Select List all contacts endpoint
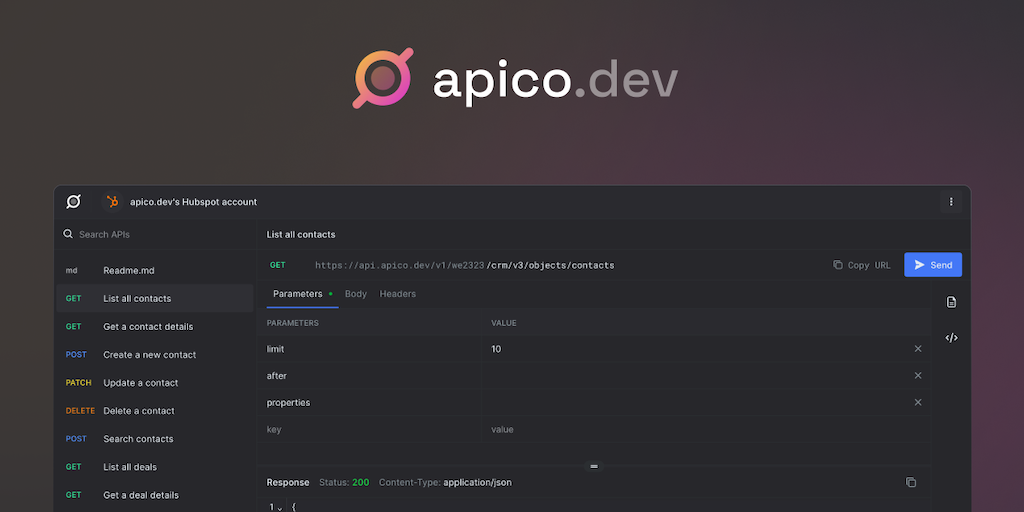 [155, 298]
